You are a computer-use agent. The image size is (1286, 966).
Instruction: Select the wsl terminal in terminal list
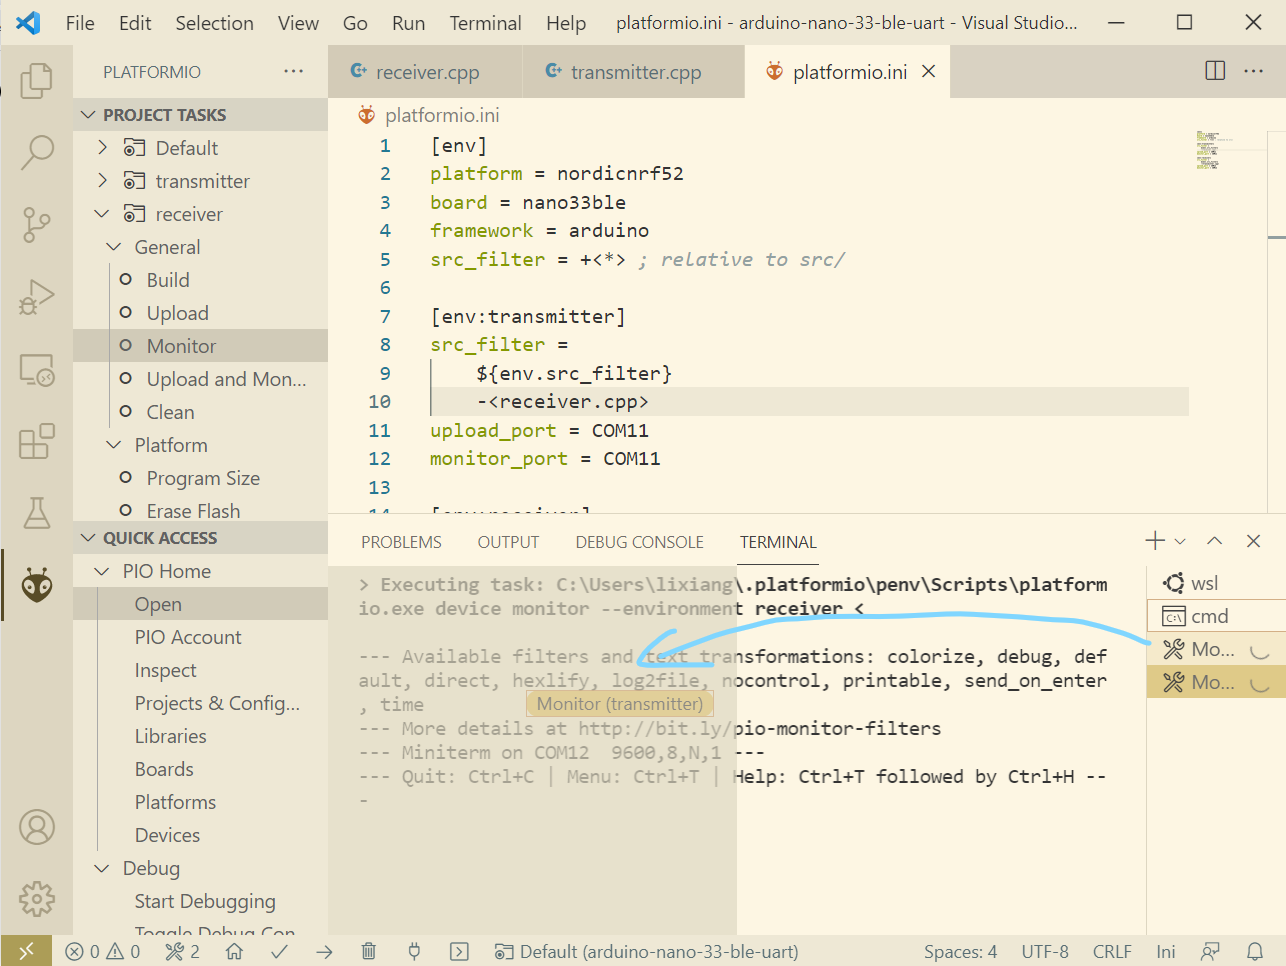pyautogui.click(x=1216, y=583)
